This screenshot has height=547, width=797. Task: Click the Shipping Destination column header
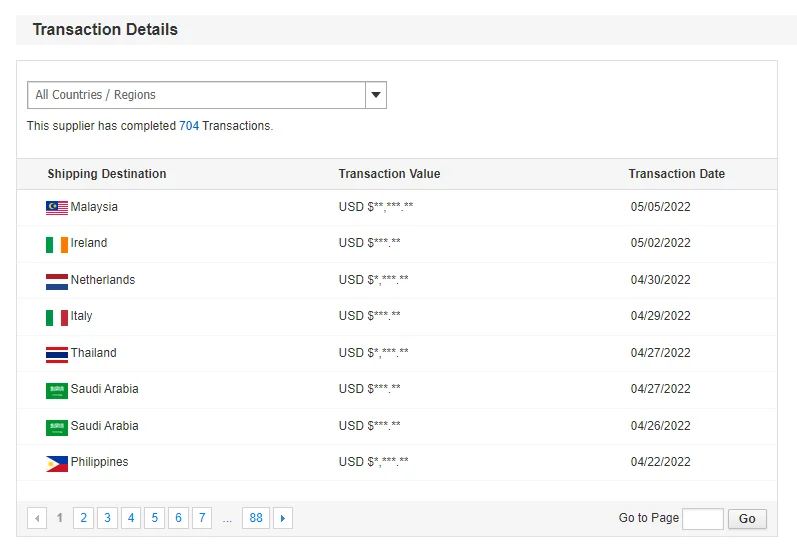pos(107,174)
